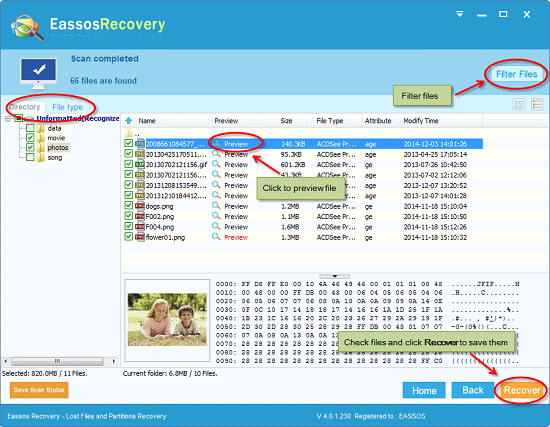
Task: Click the scan completed monitor icon
Action: [38, 73]
